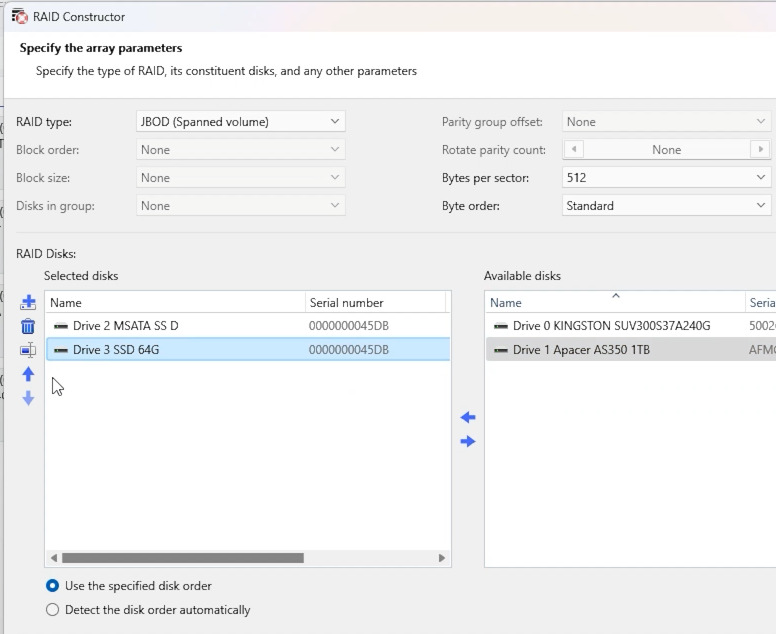
Task: Click Drive 0 KINGSTON disk icon
Action: (x=501, y=326)
